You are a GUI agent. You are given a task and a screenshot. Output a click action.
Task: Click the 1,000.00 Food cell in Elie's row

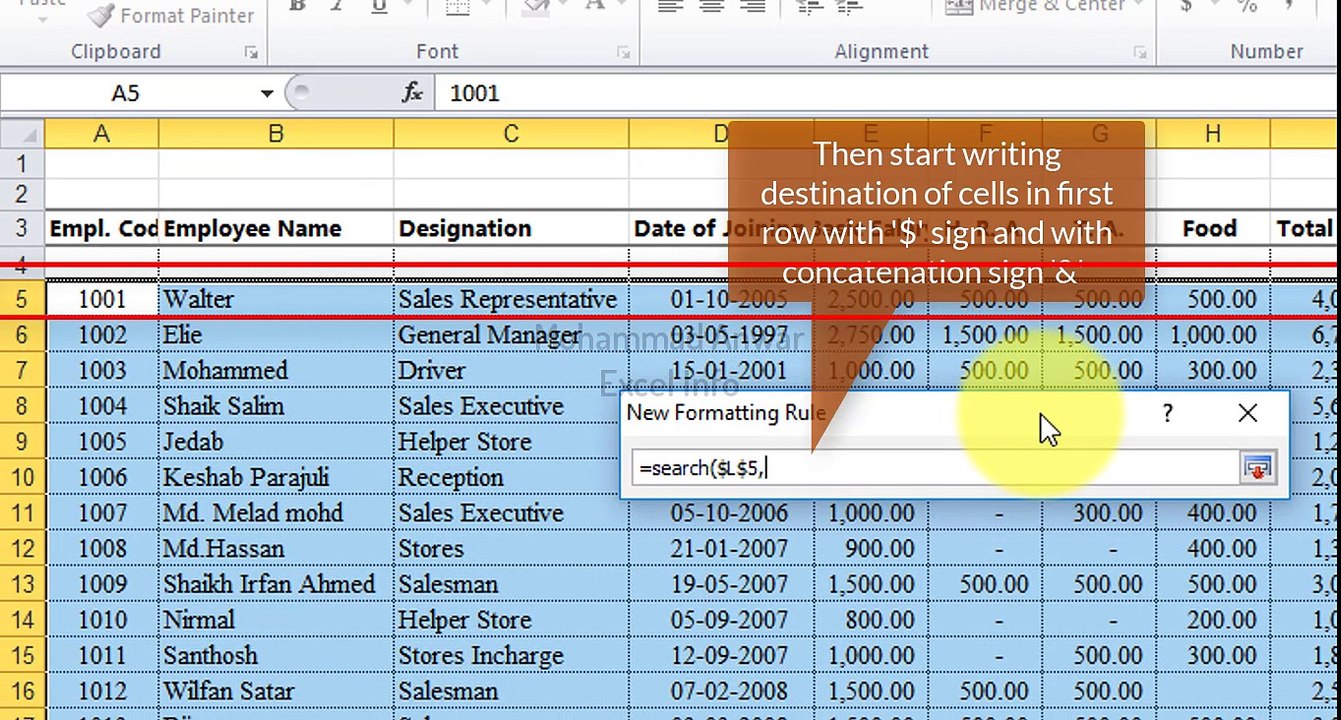click(1212, 334)
